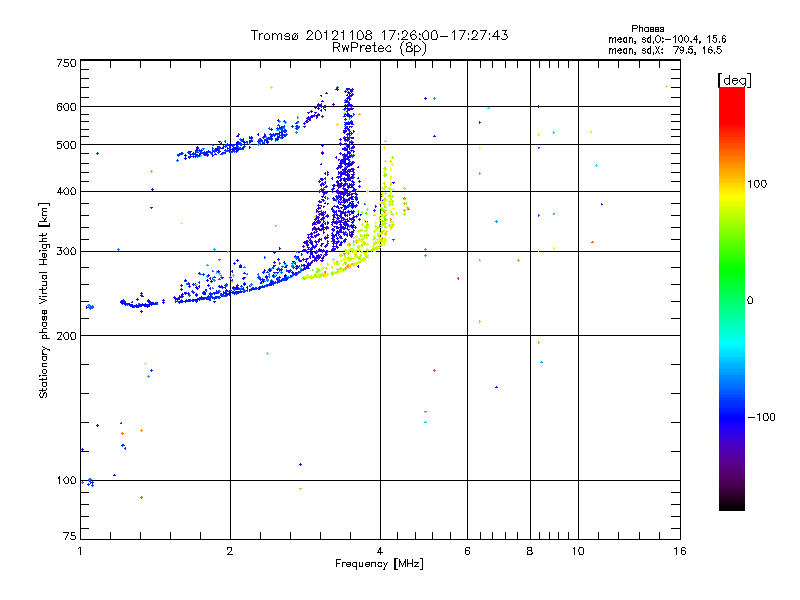Click the 'mean, sd,O:-100.4, 15.6' line
This screenshot has height=600, width=800.
click(667, 39)
